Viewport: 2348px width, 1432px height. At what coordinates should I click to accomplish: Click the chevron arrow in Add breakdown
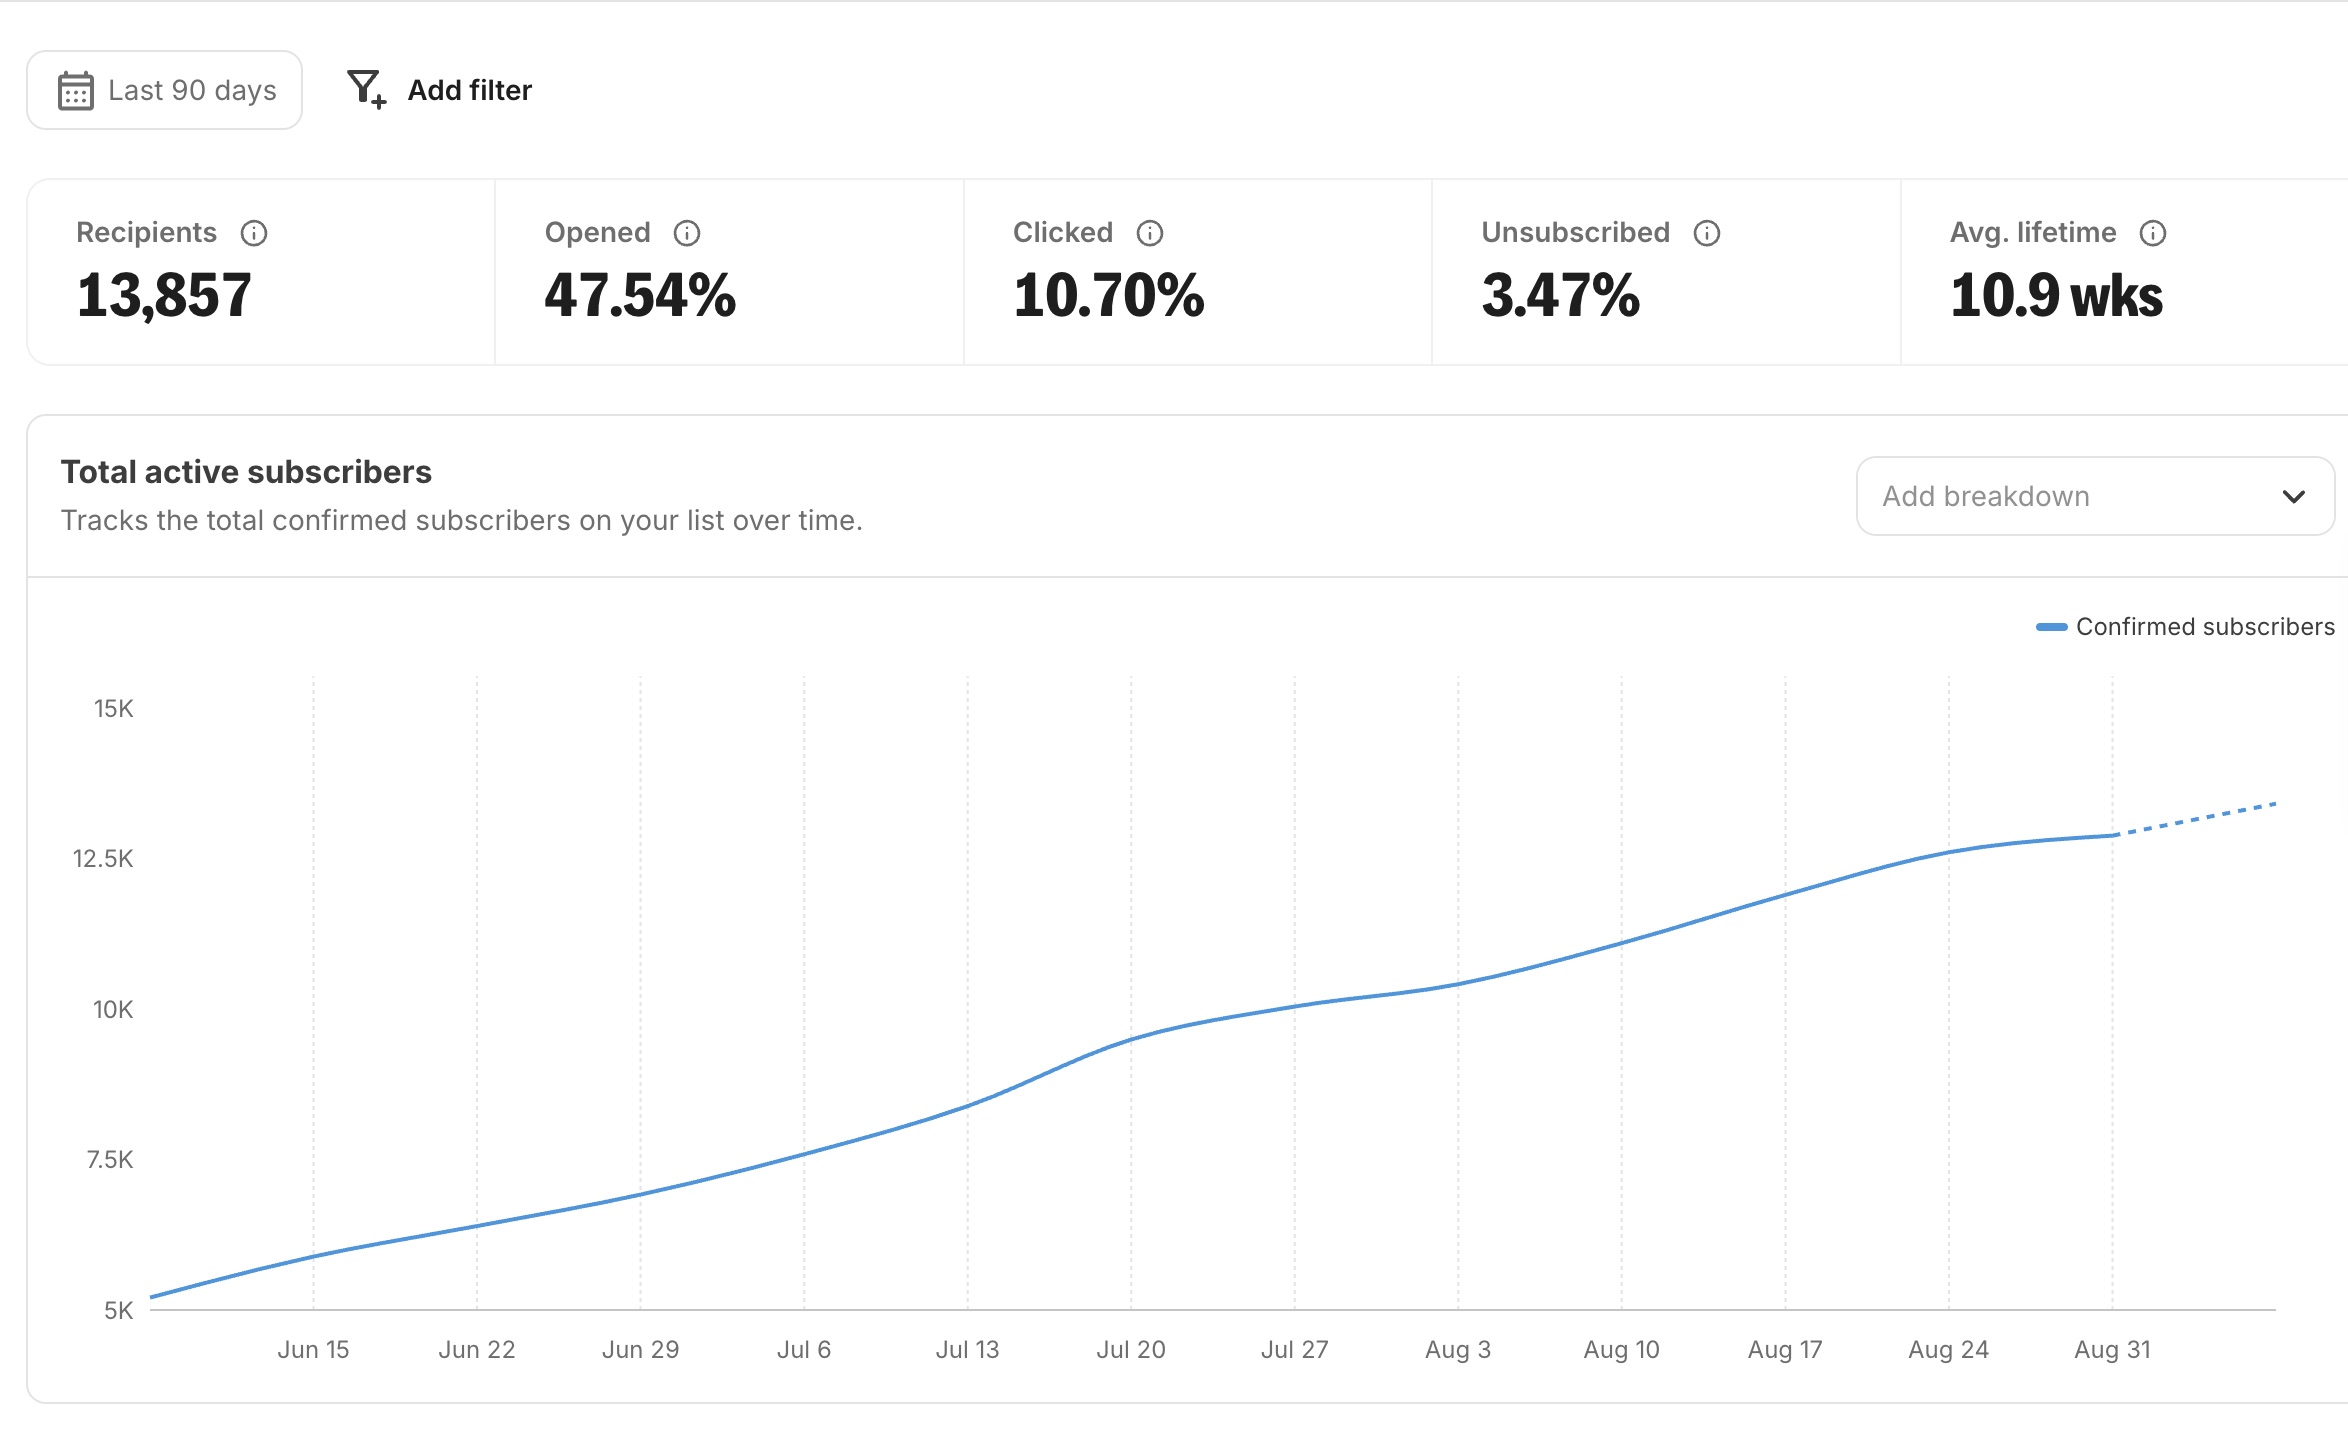(2294, 496)
